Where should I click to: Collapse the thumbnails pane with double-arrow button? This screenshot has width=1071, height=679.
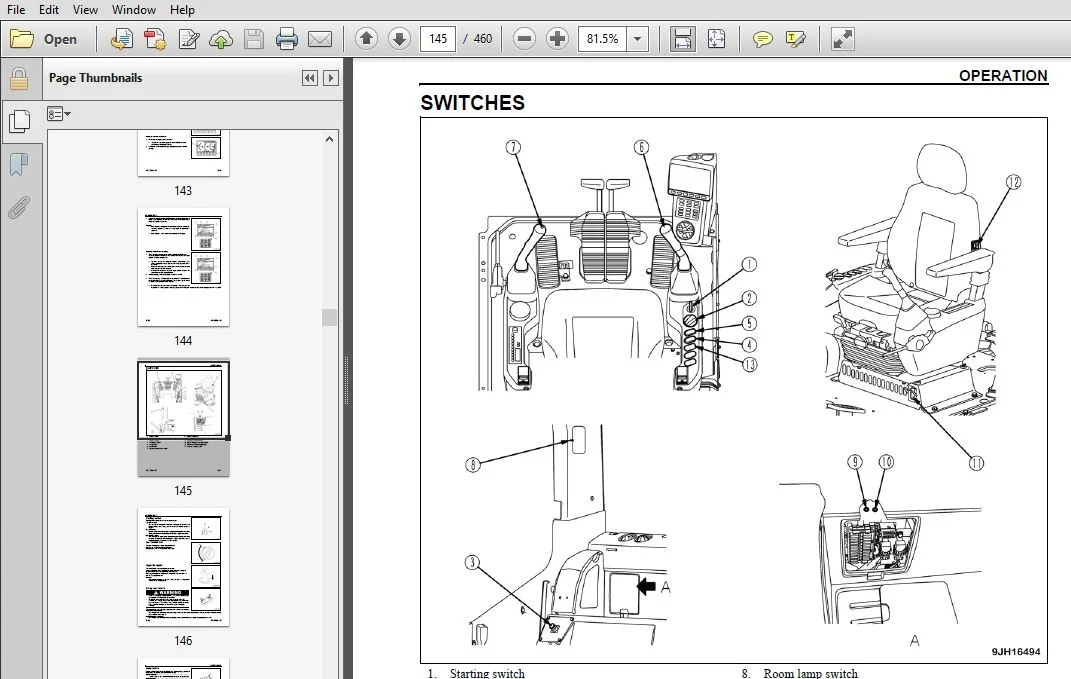tap(309, 78)
